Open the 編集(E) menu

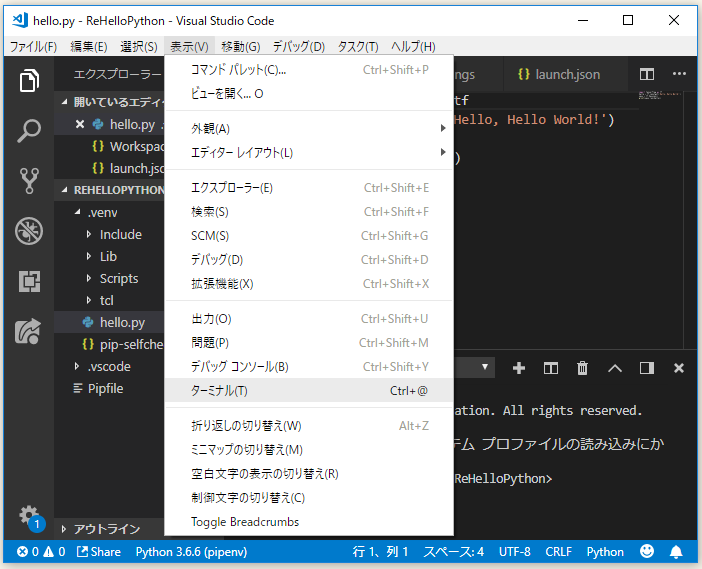coord(89,47)
